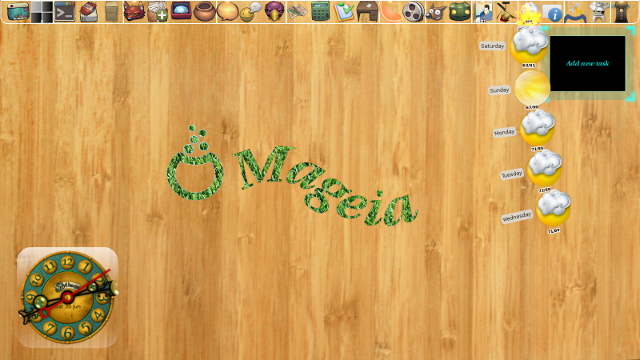Click the wooden office desk icon

click(367, 11)
